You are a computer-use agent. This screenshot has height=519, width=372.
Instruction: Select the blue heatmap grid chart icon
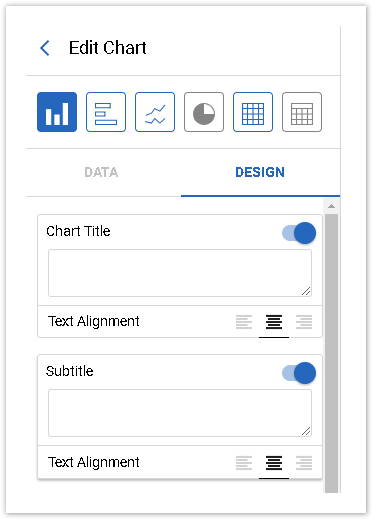tap(253, 112)
